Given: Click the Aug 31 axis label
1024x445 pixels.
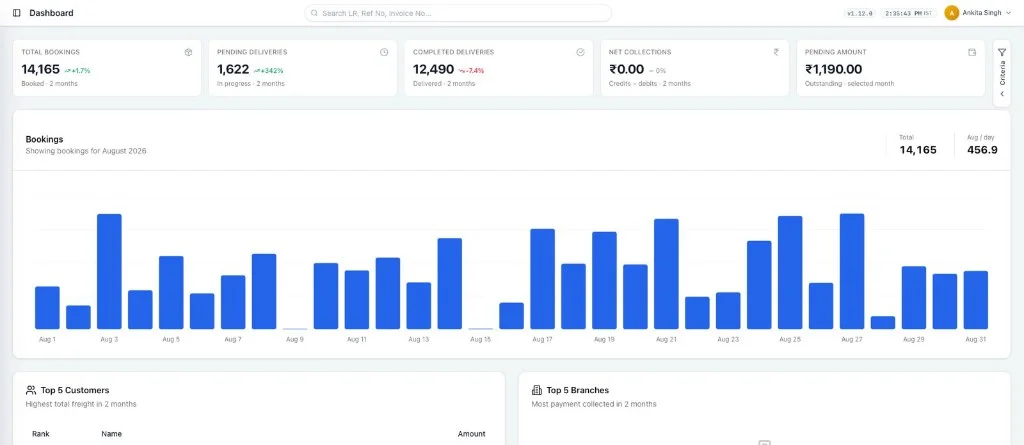Looking at the screenshot, I should click(x=976, y=340).
